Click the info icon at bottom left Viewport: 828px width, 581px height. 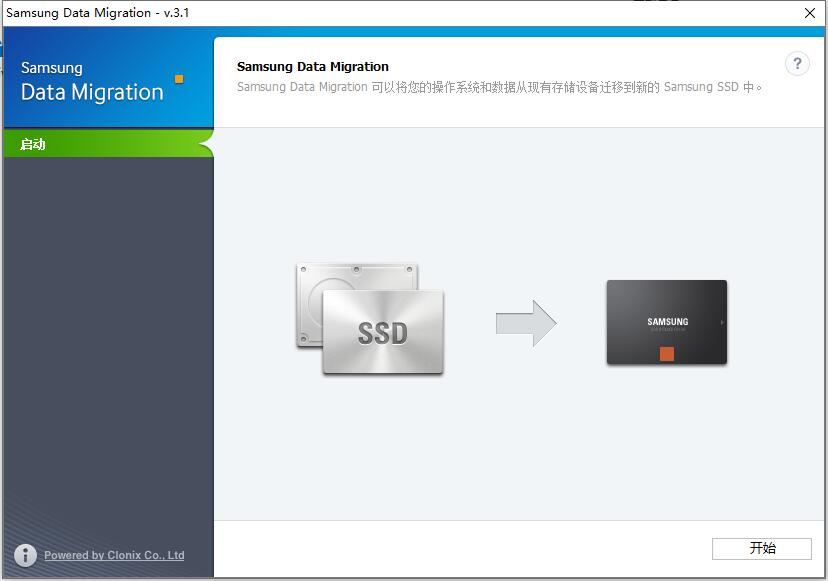[25, 556]
